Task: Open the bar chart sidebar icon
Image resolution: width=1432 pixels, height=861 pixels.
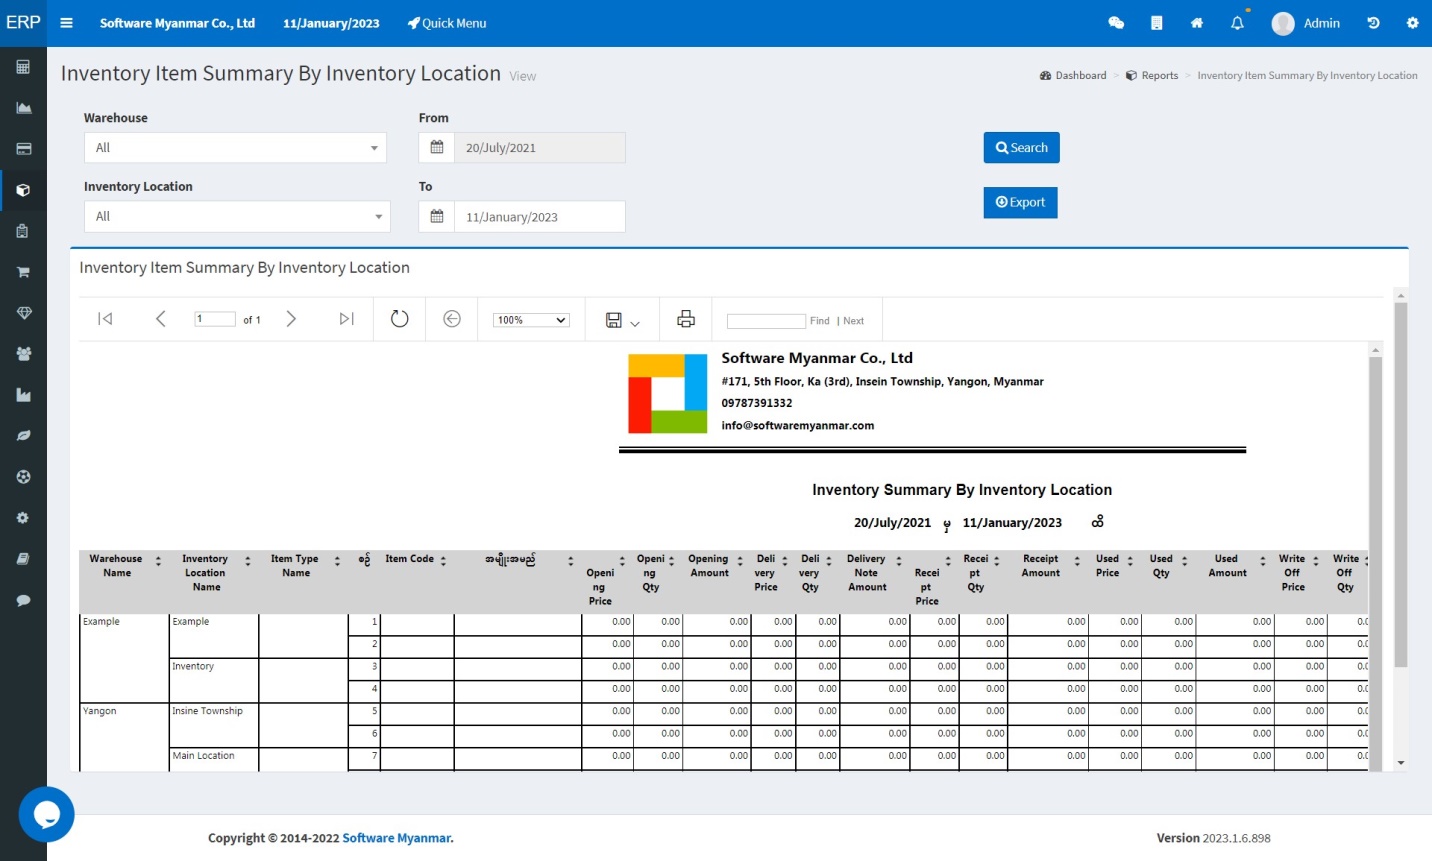Action: (x=23, y=395)
